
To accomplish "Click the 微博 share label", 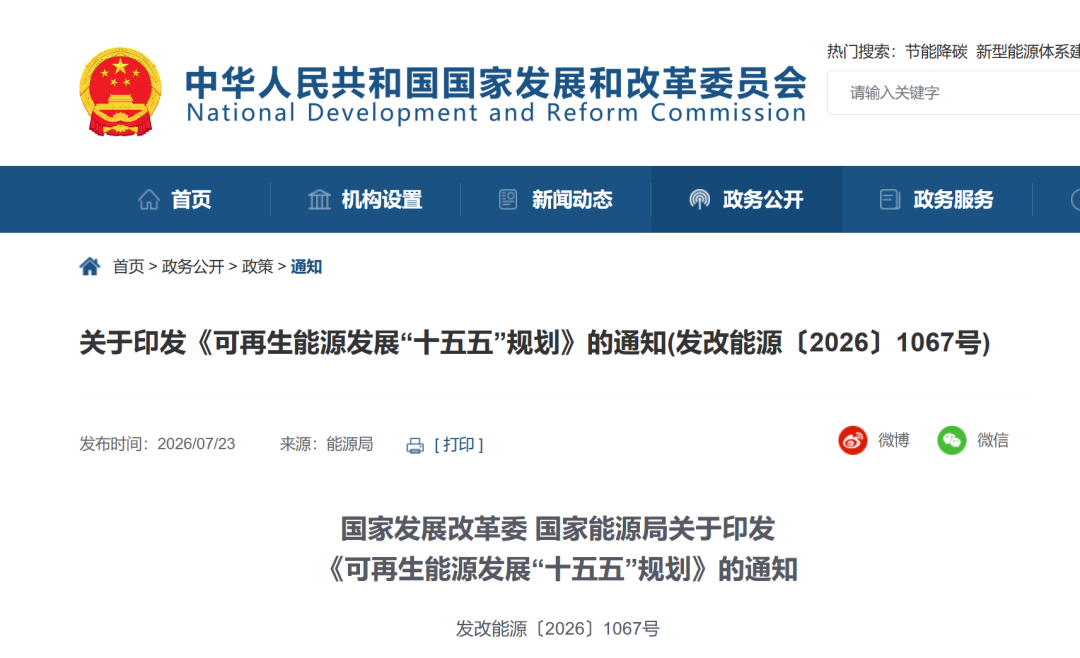I will 894,440.
